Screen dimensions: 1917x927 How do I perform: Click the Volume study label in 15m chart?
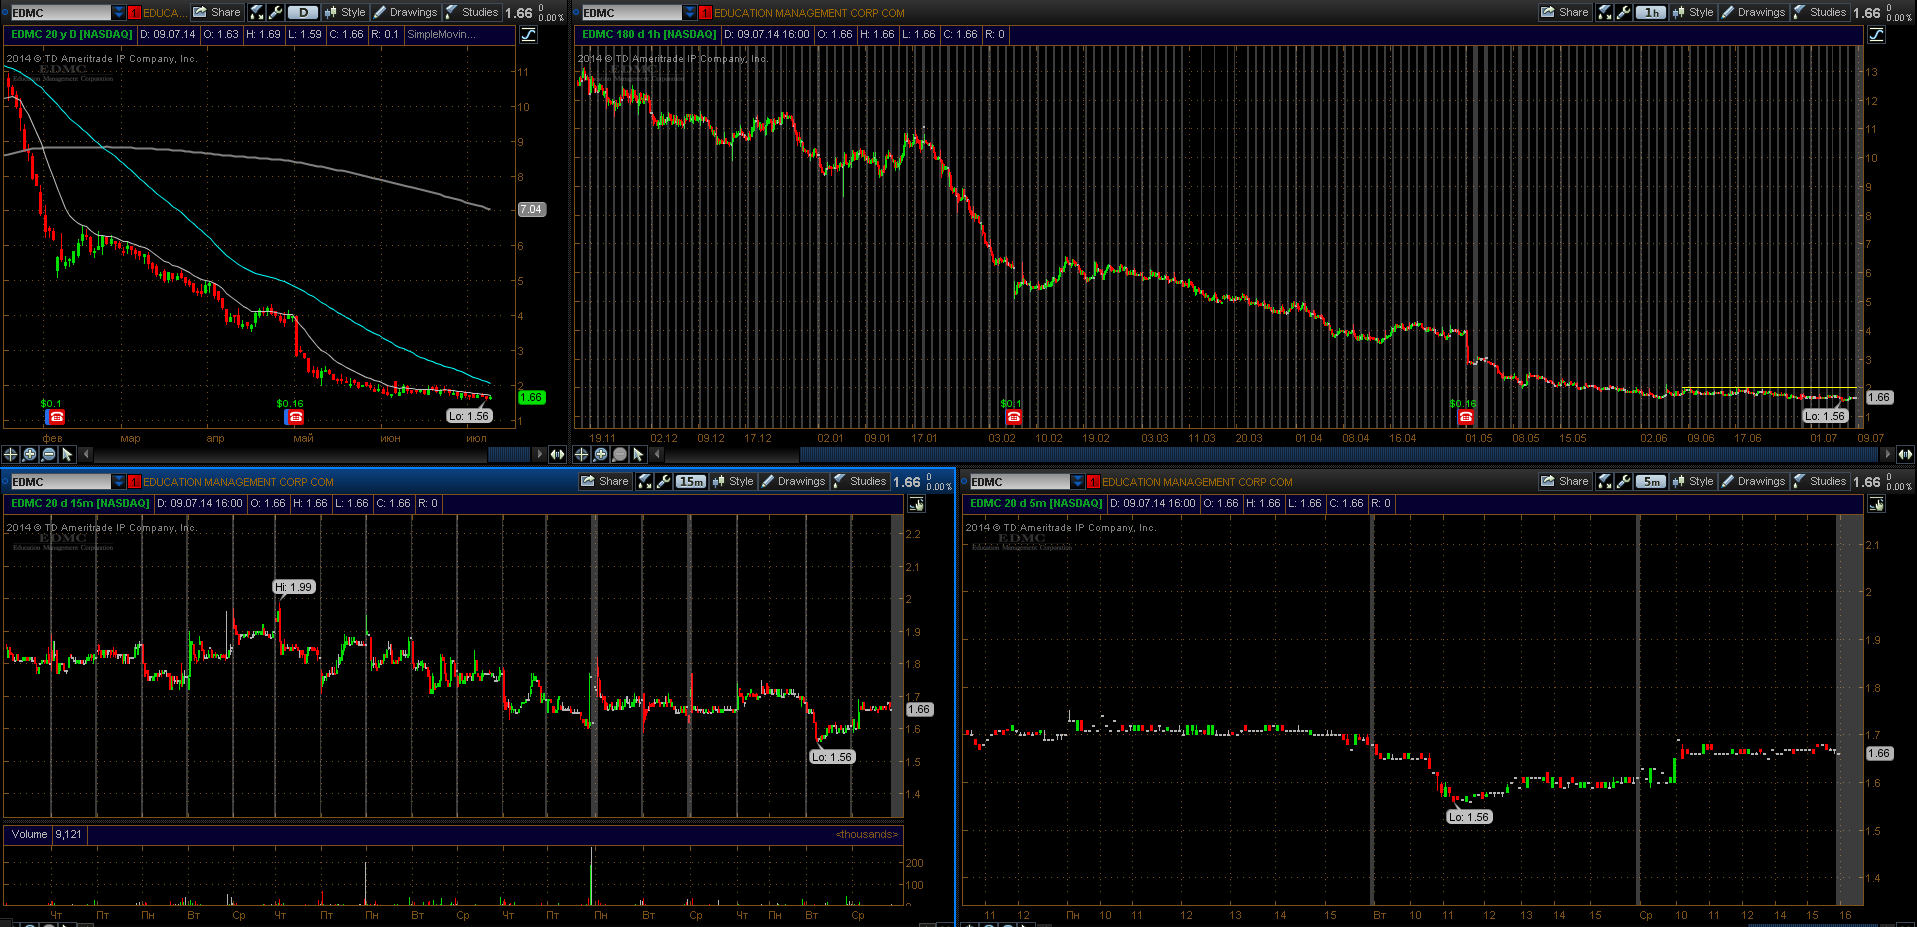pyautogui.click(x=30, y=834)
